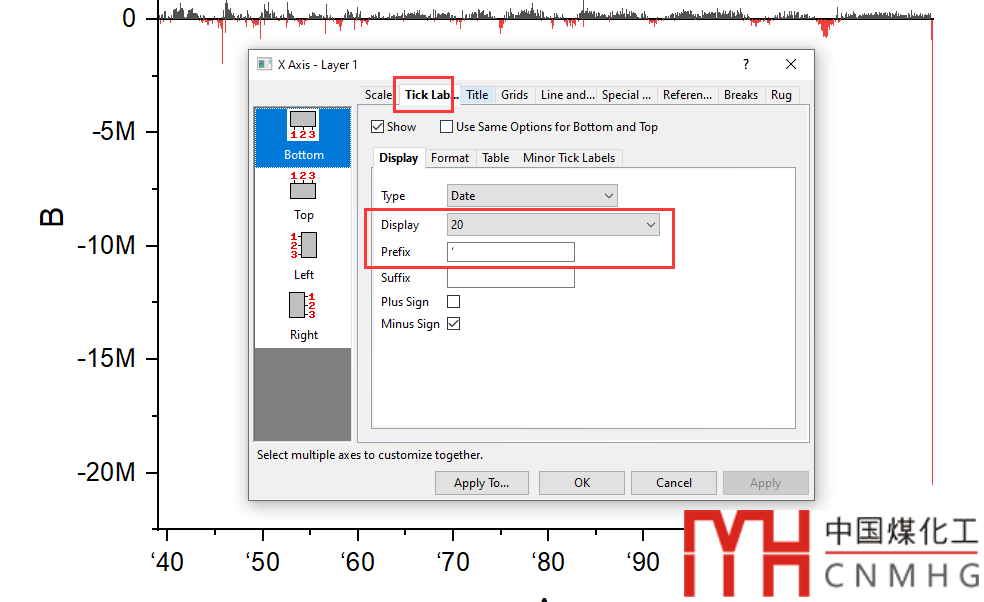Switch to the Minor Tick Labels subtab
The width and height of the screenshot is (984, 602).
click(570, 158)
